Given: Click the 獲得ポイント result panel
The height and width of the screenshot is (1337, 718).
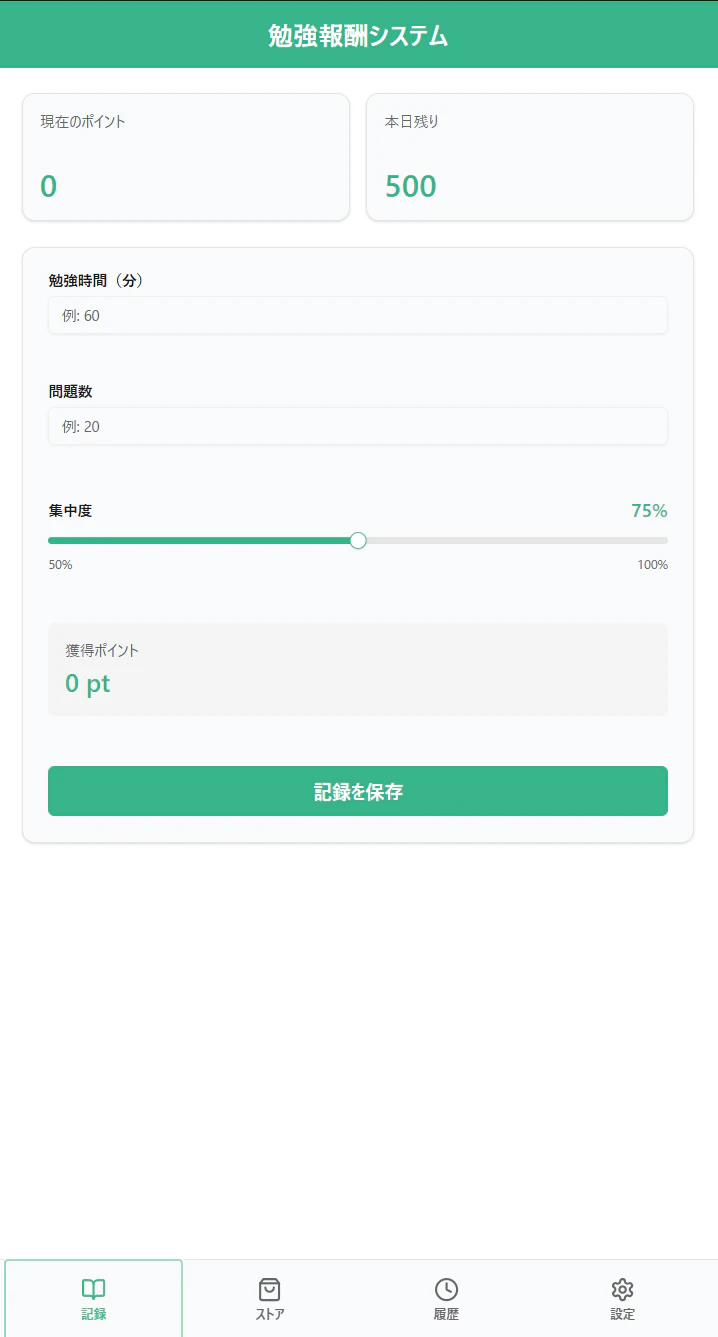Looking at the screenshot, I should click(357, 669).
